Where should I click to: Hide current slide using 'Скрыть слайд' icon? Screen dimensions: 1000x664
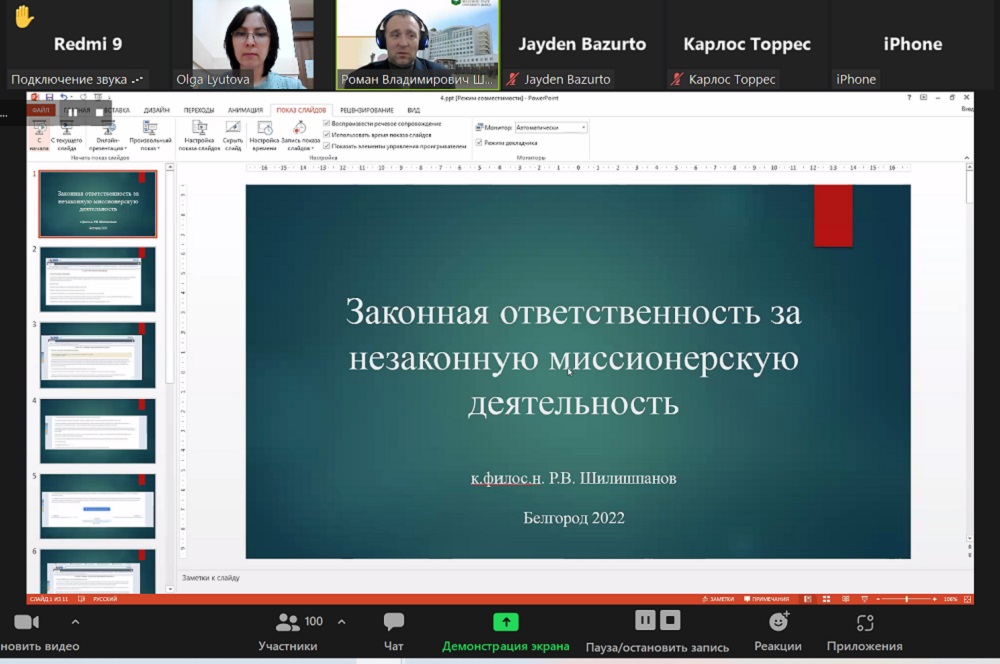(231, 132)
